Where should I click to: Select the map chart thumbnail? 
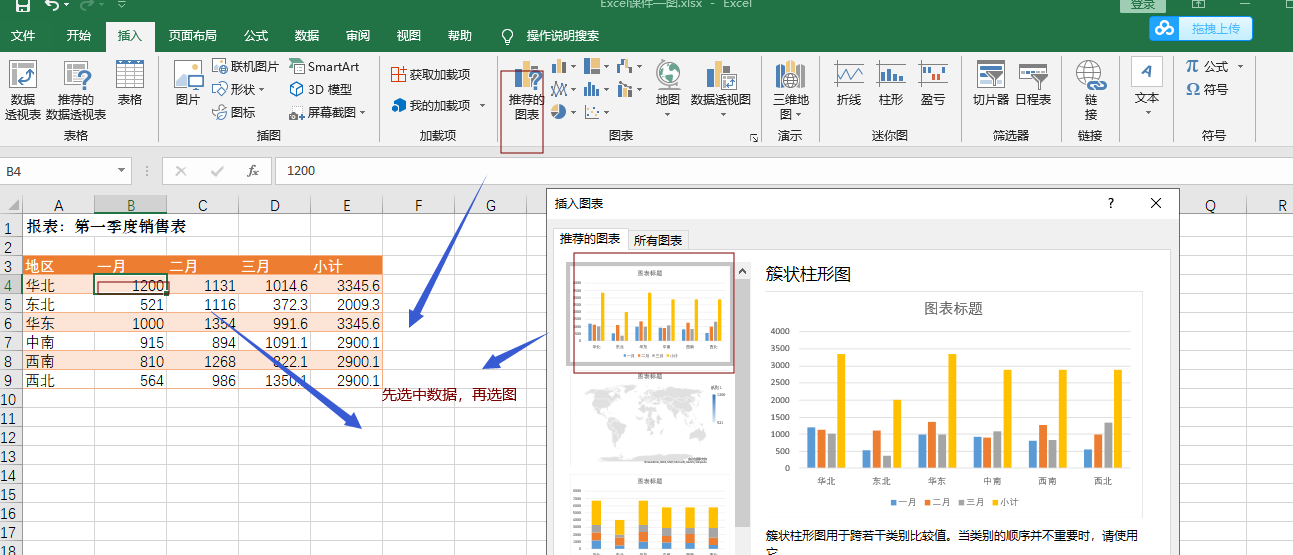click(652, 420)
